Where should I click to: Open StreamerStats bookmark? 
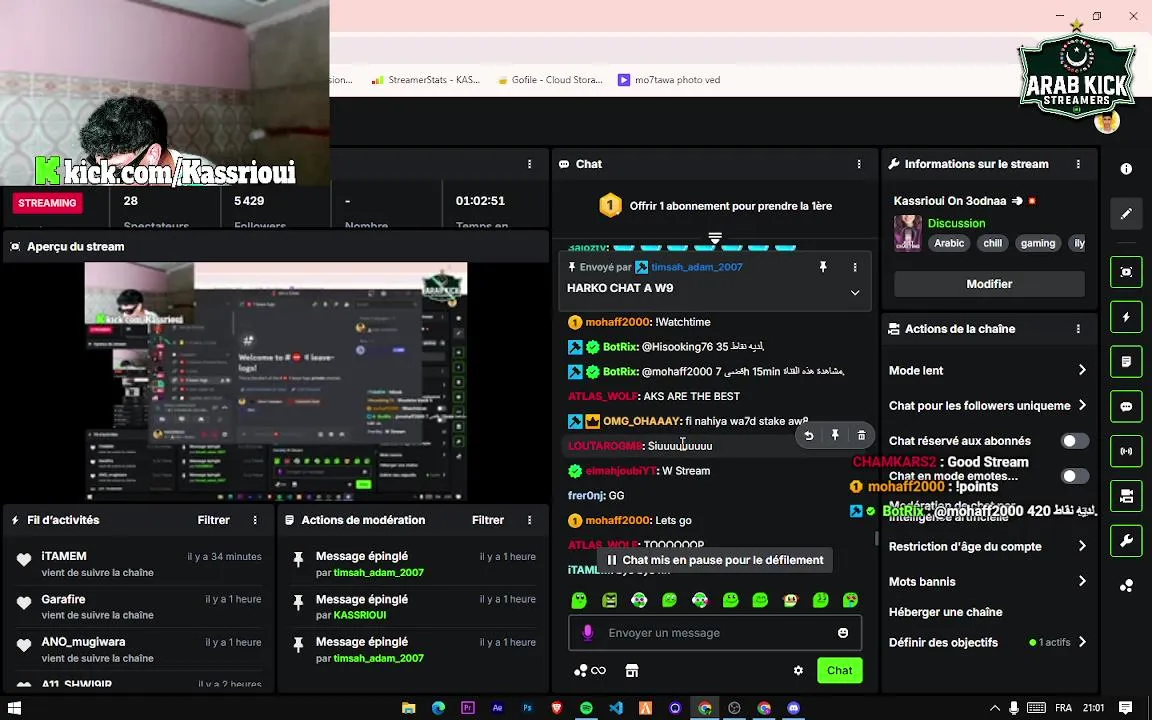426,79
